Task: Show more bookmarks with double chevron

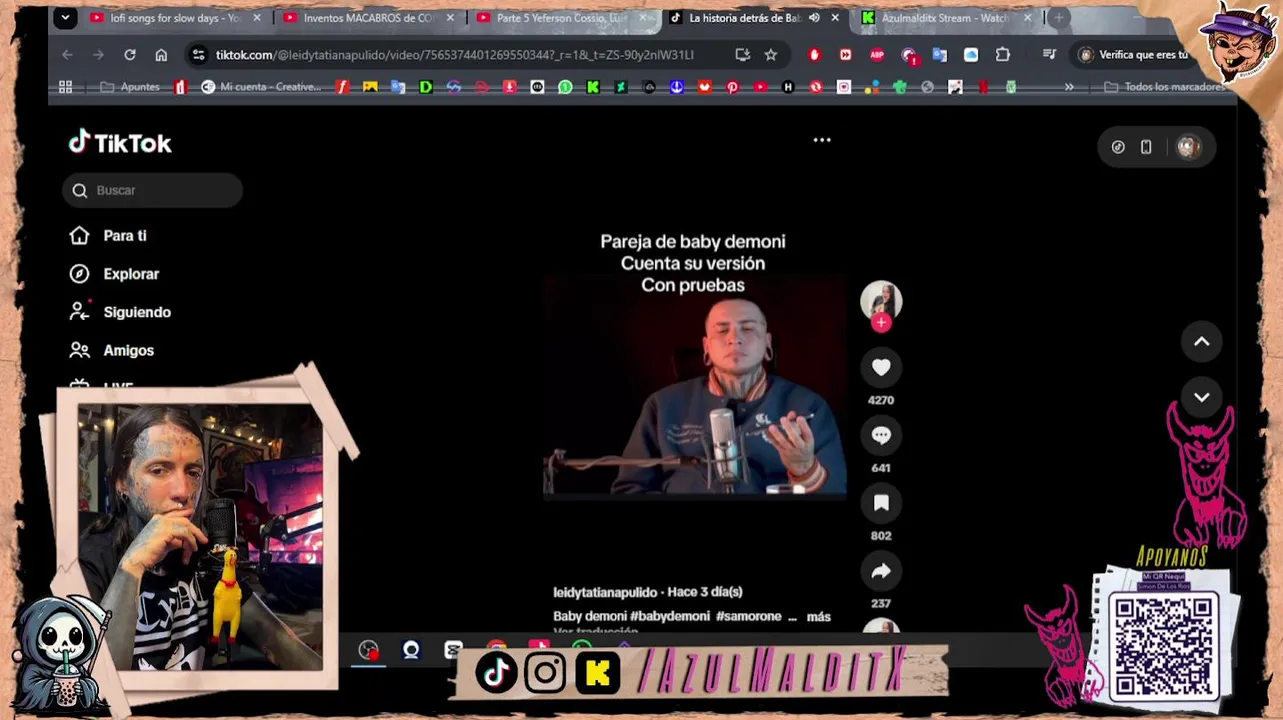Action: (1069, 87)
